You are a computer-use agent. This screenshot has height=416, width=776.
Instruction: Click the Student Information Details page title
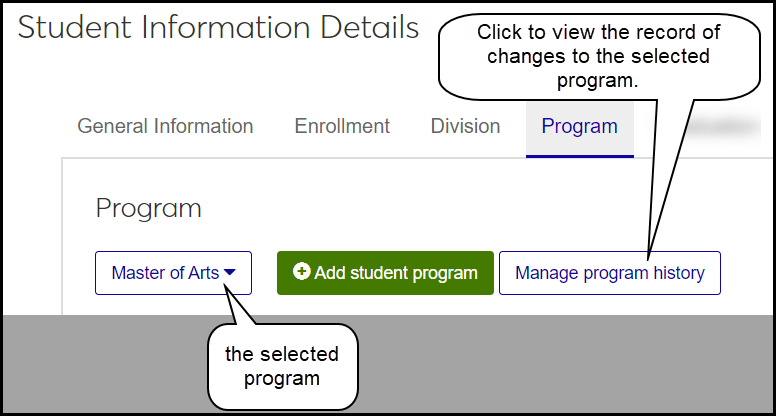(x=218, y=28)
